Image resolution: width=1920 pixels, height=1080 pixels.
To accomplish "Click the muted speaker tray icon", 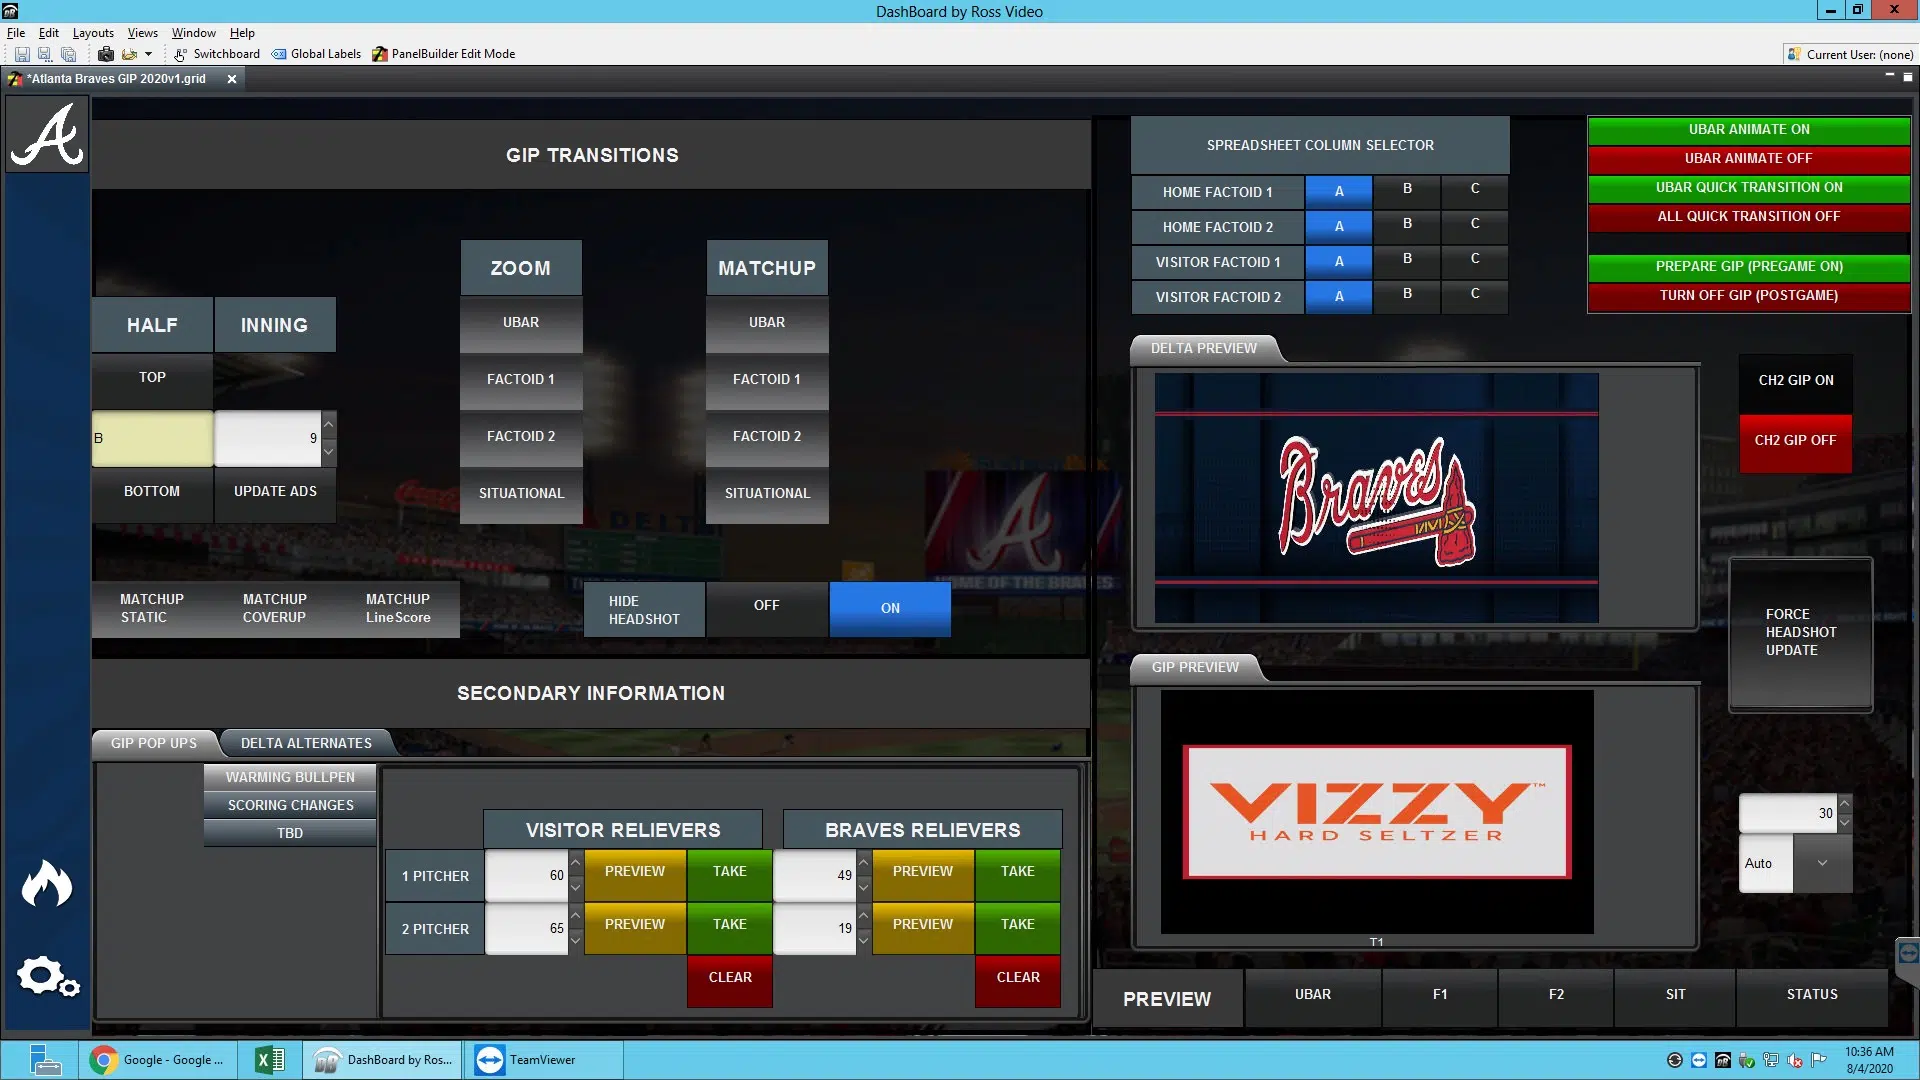I will 1794,1060.
